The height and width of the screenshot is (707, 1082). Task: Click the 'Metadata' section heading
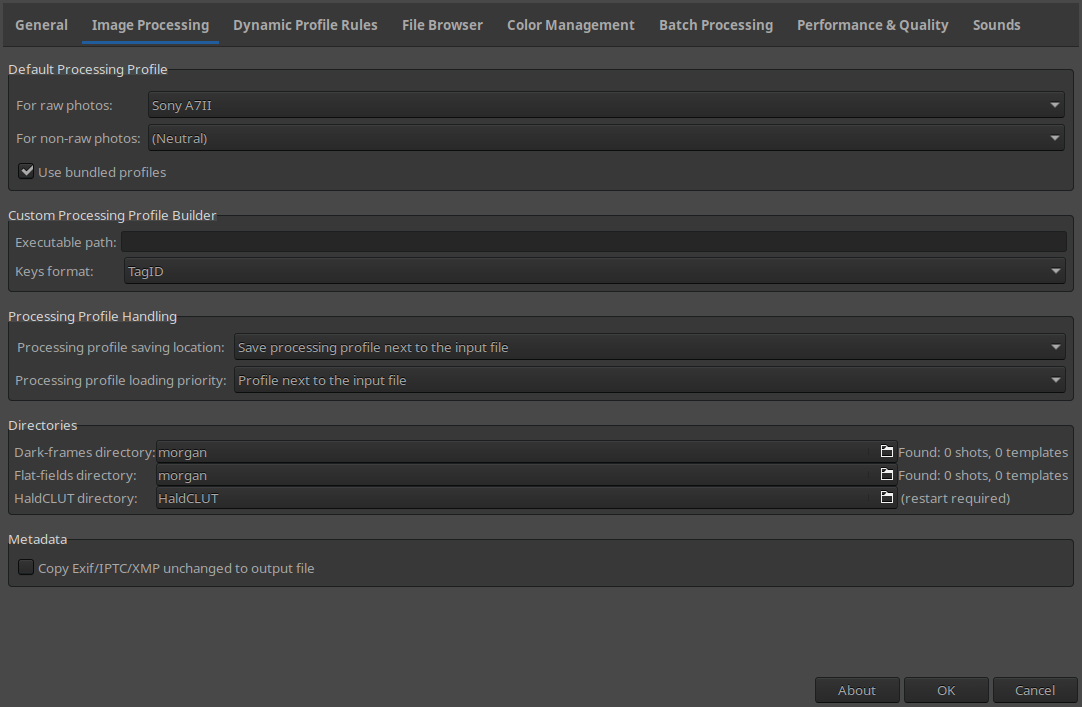(x=38, y=539)
